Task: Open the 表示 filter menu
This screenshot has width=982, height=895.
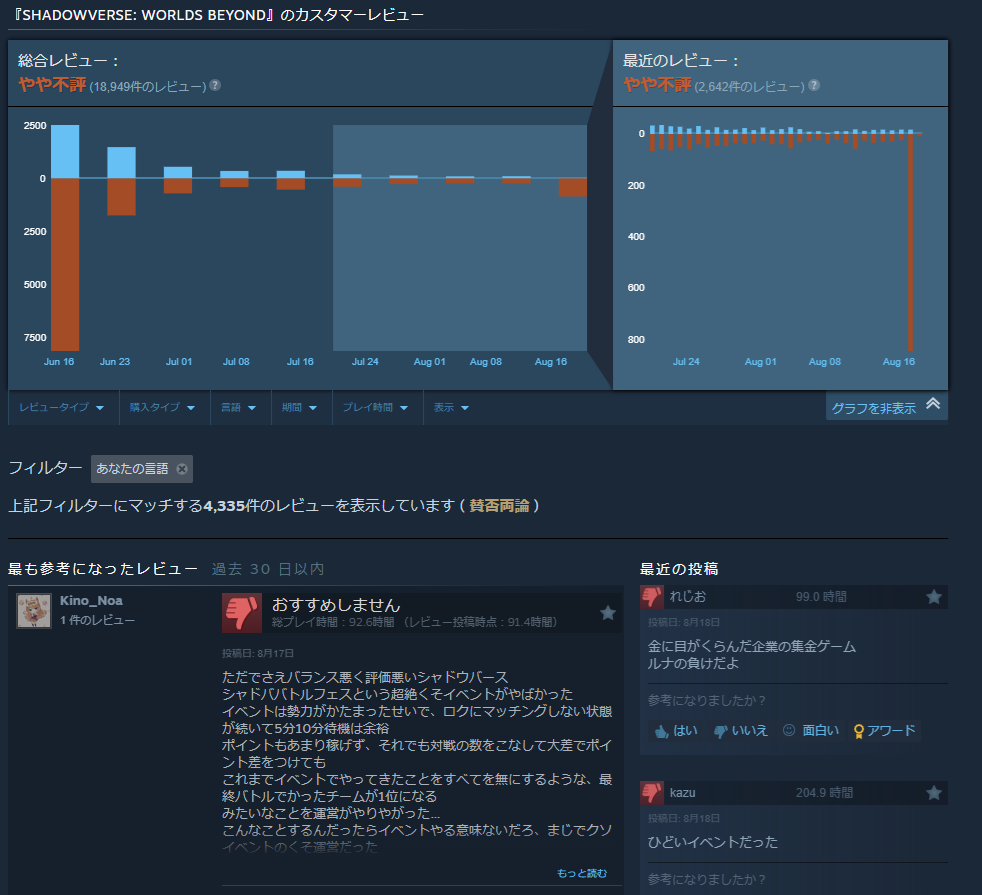Action: click(x=451, y=408)
